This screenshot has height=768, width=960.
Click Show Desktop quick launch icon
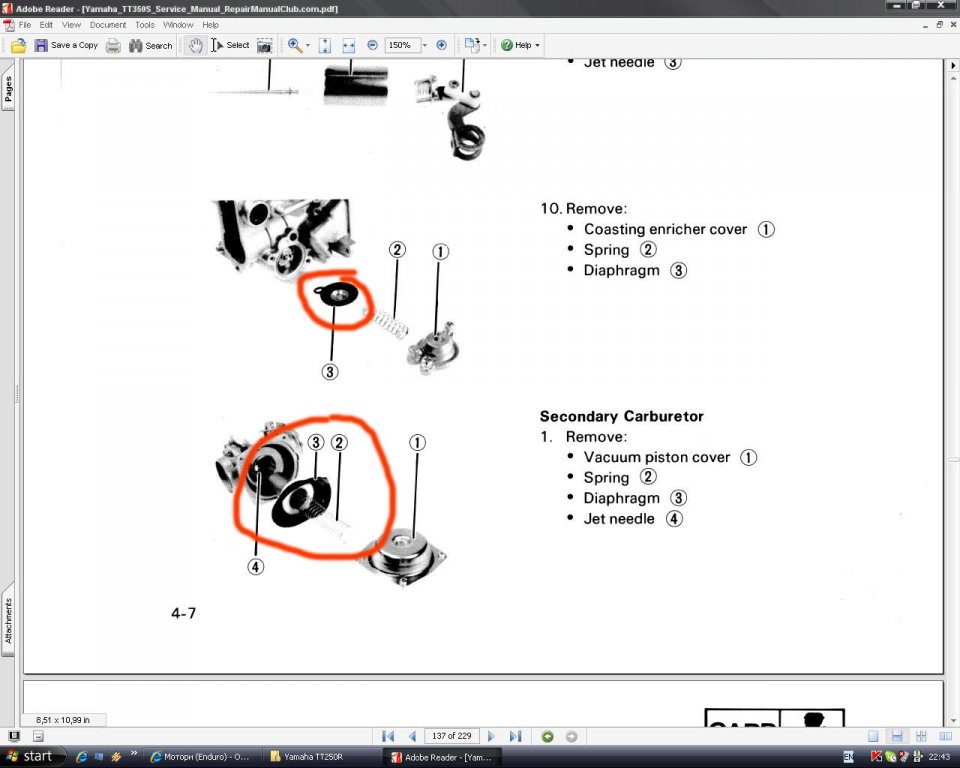click(99, 757)
